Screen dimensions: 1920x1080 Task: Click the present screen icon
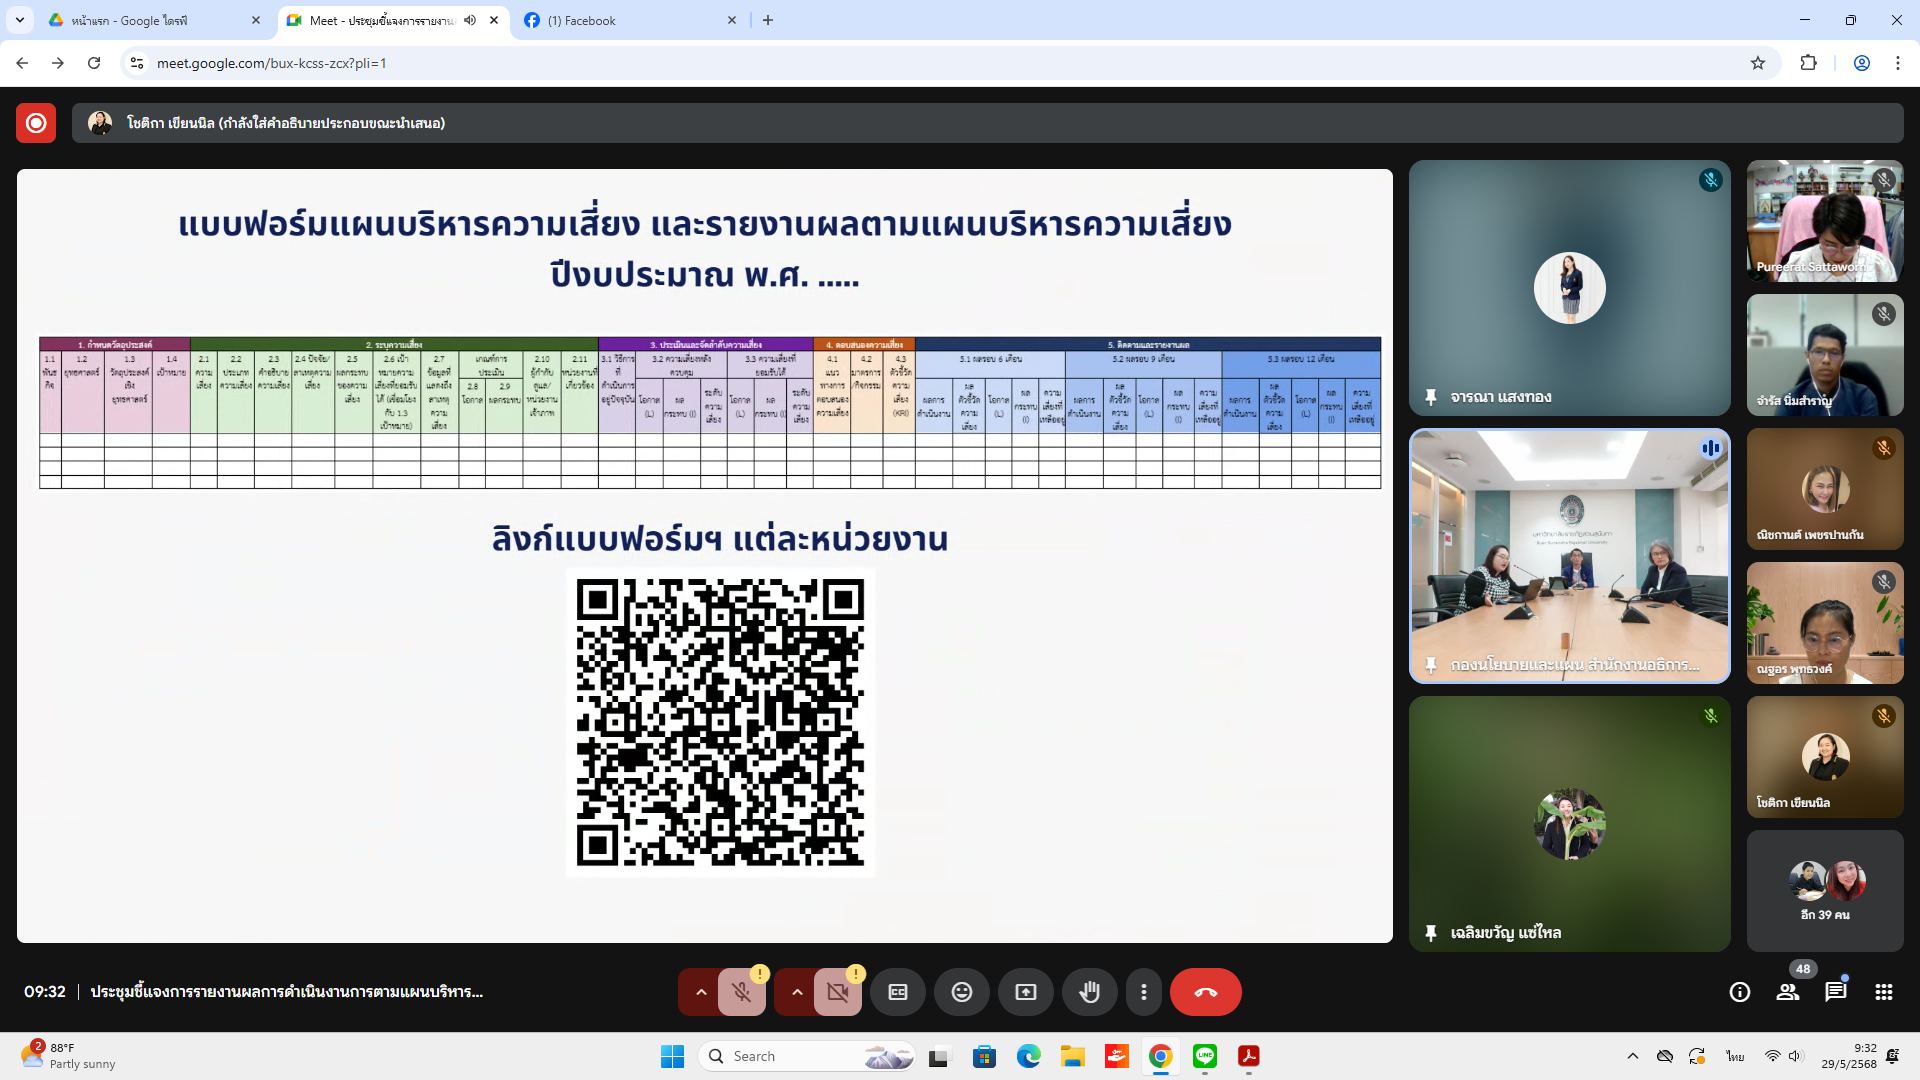1025,992
